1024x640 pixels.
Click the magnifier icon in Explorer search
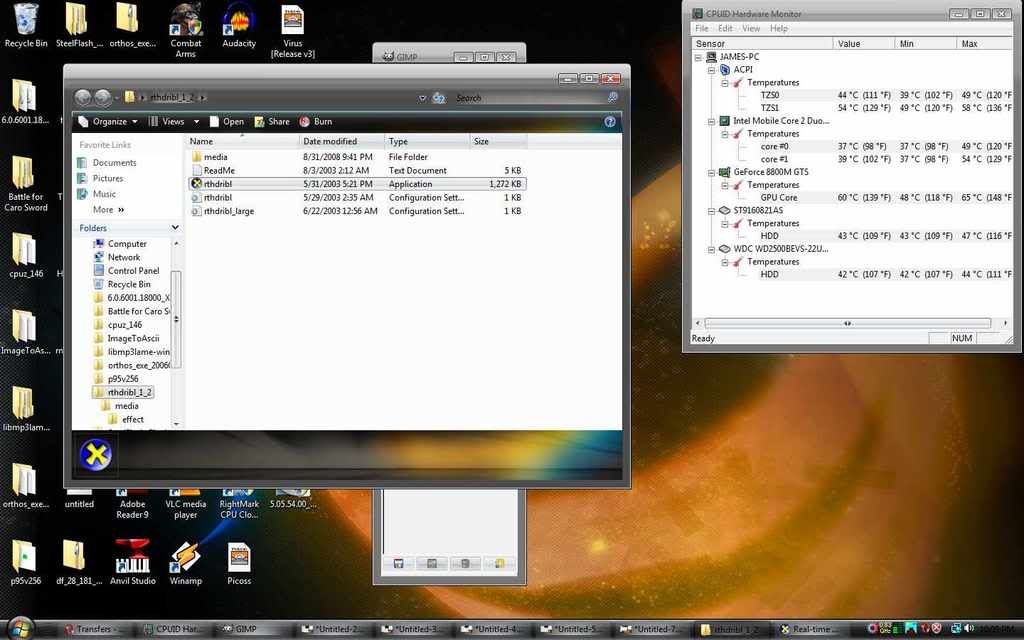(x=613, y=97)
